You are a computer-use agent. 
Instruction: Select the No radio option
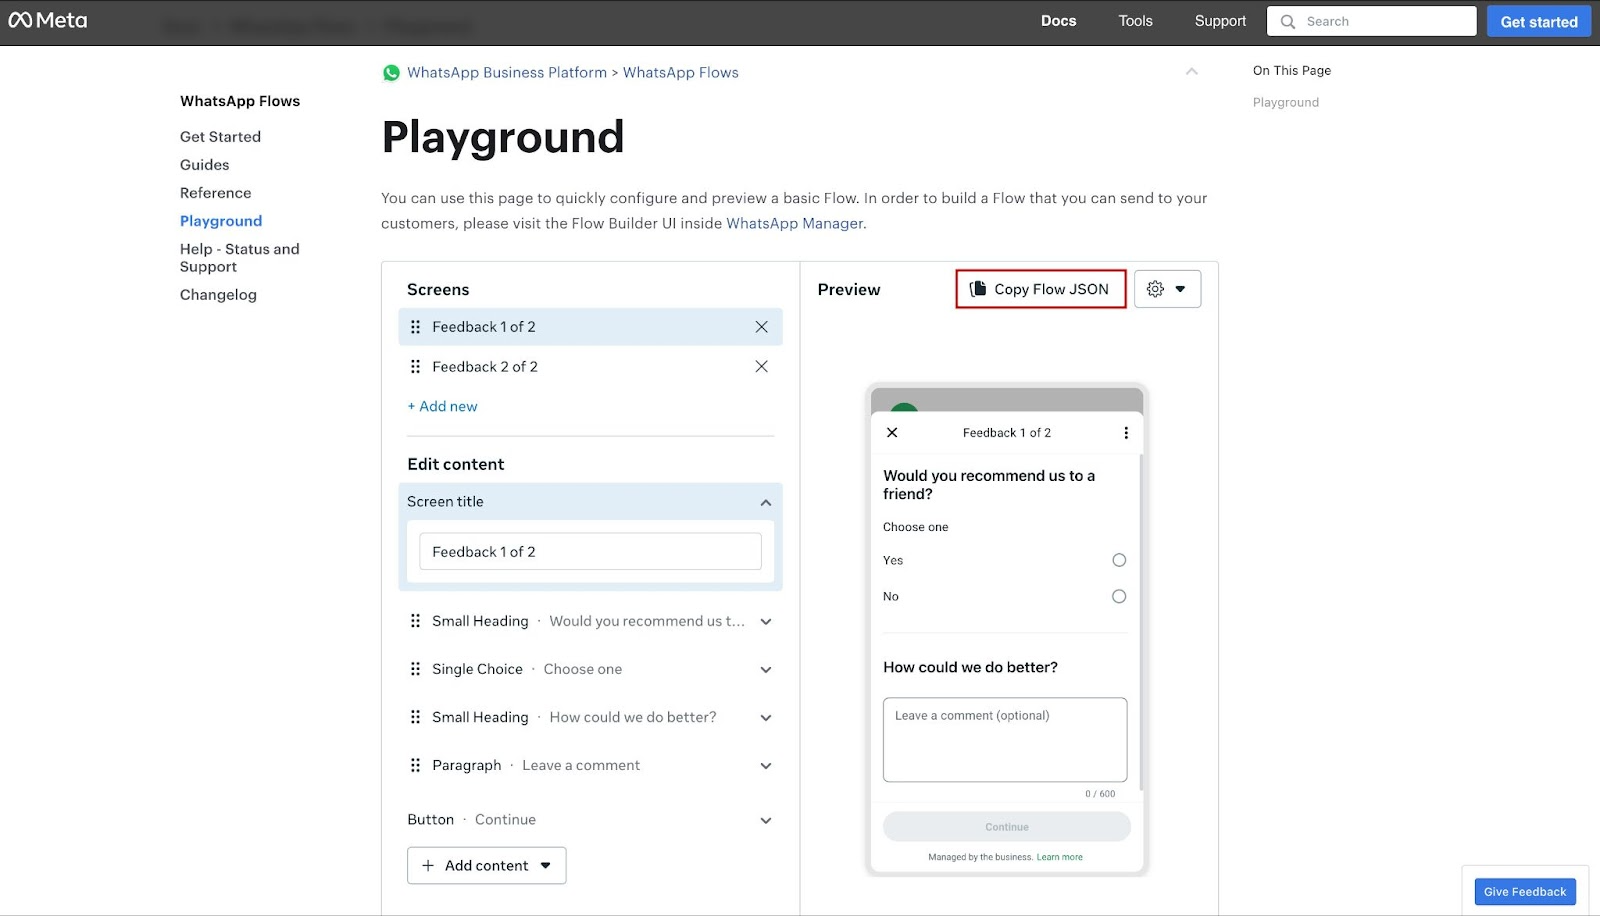click(1119, 596)
